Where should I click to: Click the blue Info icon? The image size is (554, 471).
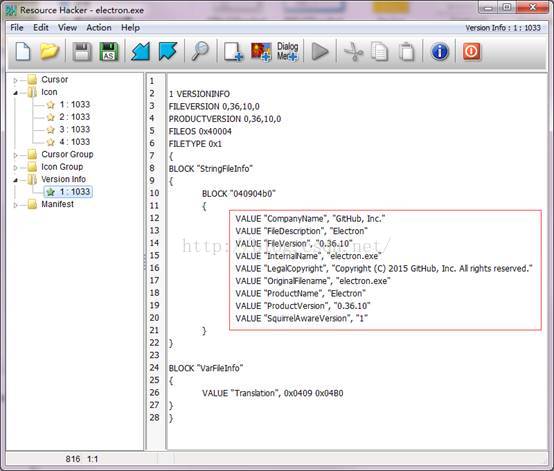coord(440,52)
